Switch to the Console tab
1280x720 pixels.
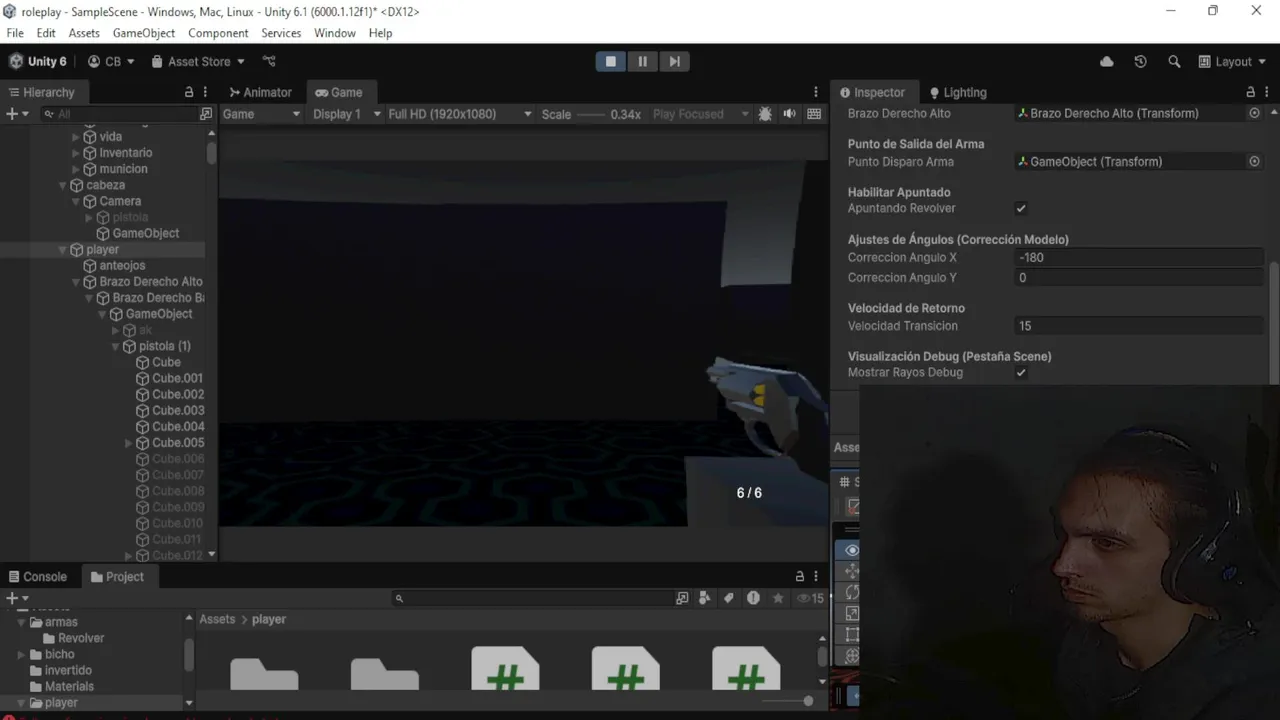[37, 577]
